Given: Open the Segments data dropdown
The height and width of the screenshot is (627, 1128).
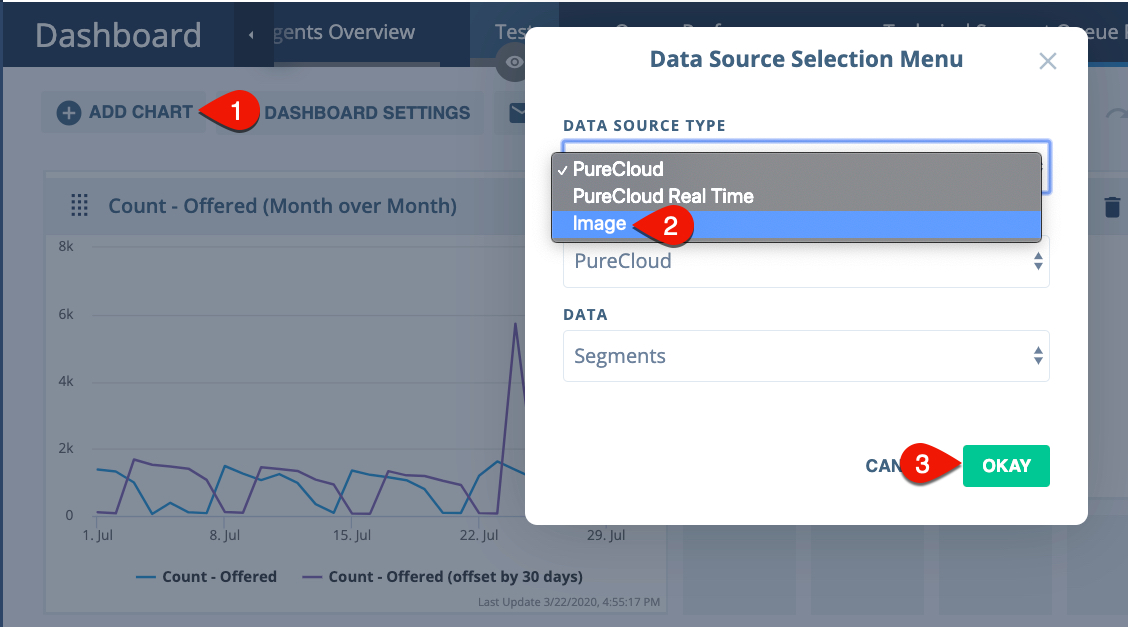Looking at the screenshot, I should click(x=806, y=356).
